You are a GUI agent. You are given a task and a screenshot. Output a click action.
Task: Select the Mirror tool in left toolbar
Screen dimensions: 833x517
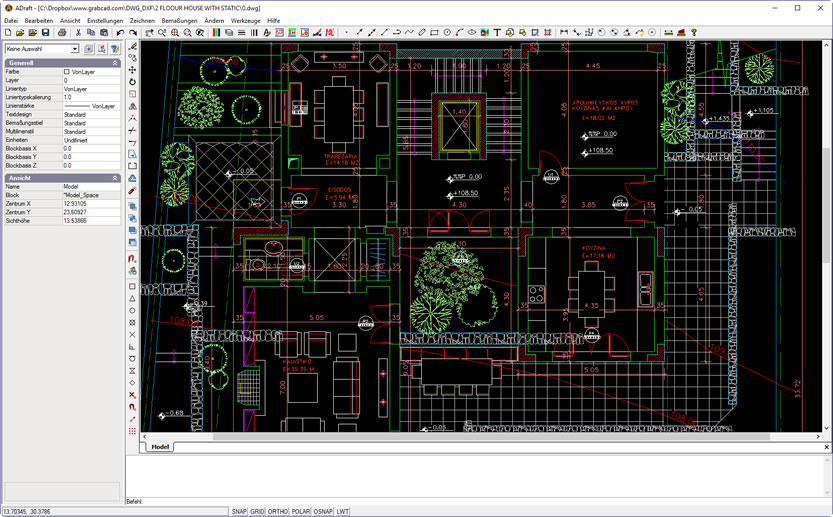point(132,106)
